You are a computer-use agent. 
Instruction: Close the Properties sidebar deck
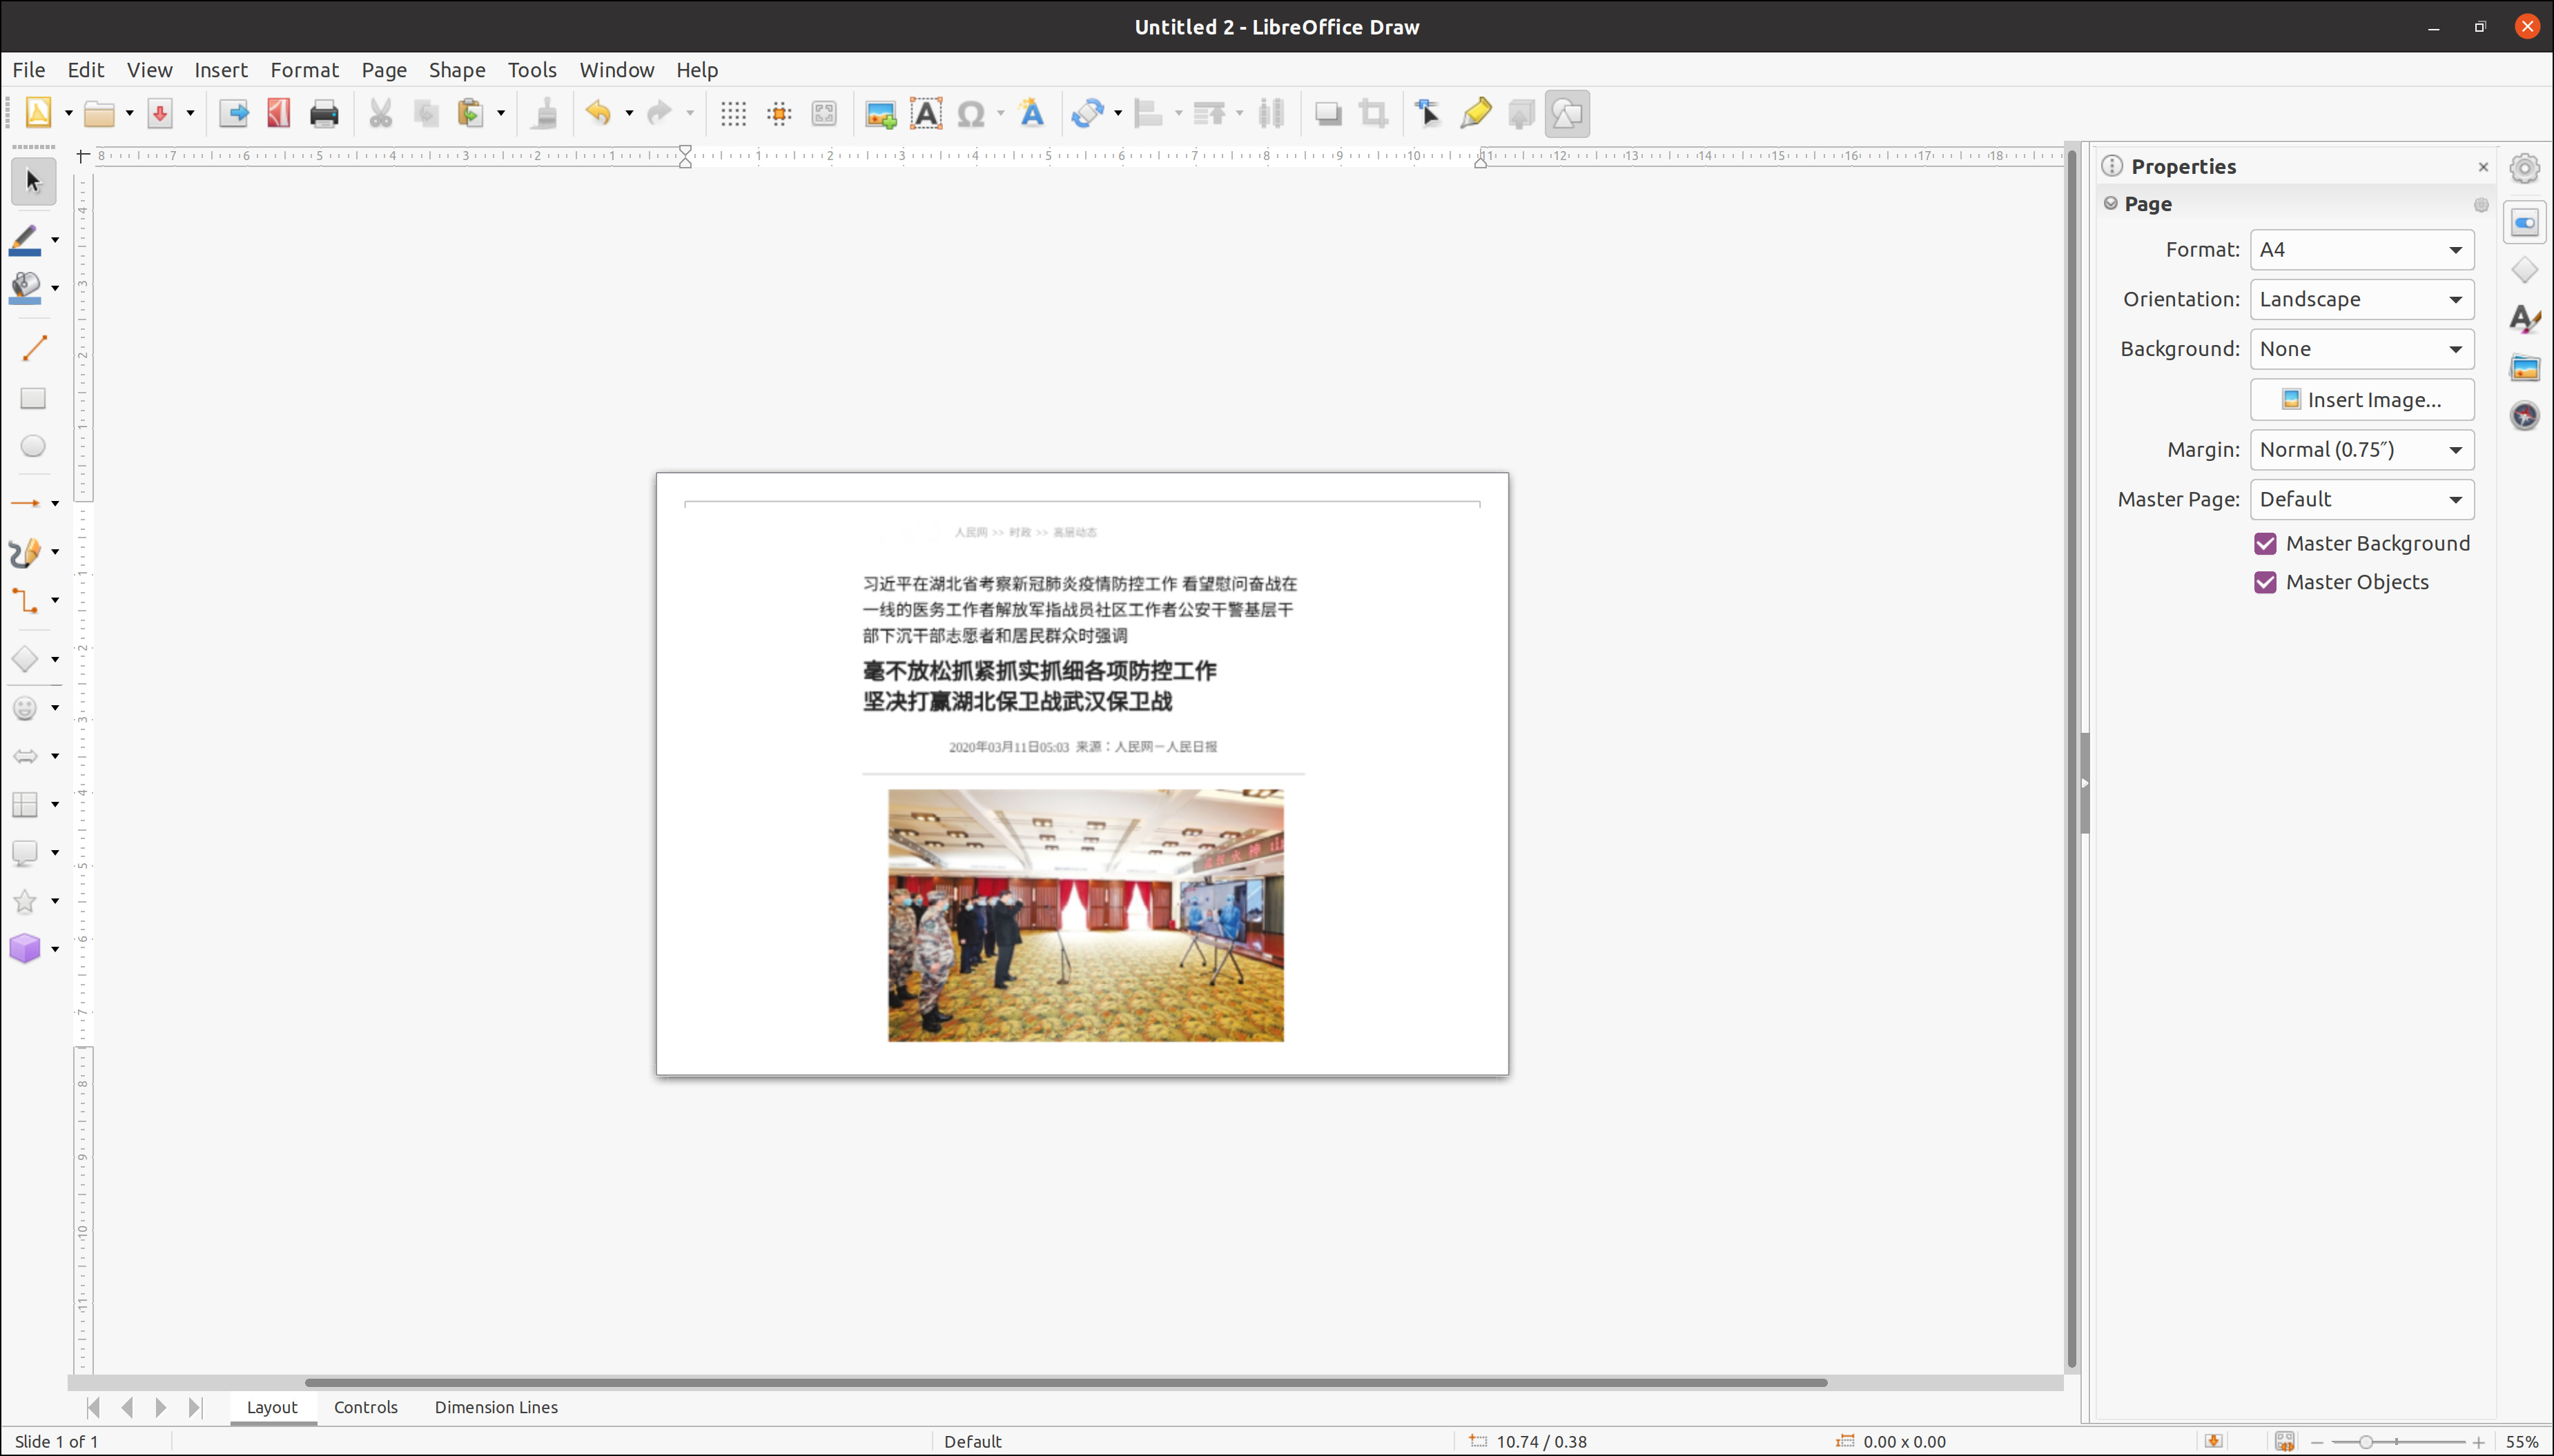point(2483,167)
